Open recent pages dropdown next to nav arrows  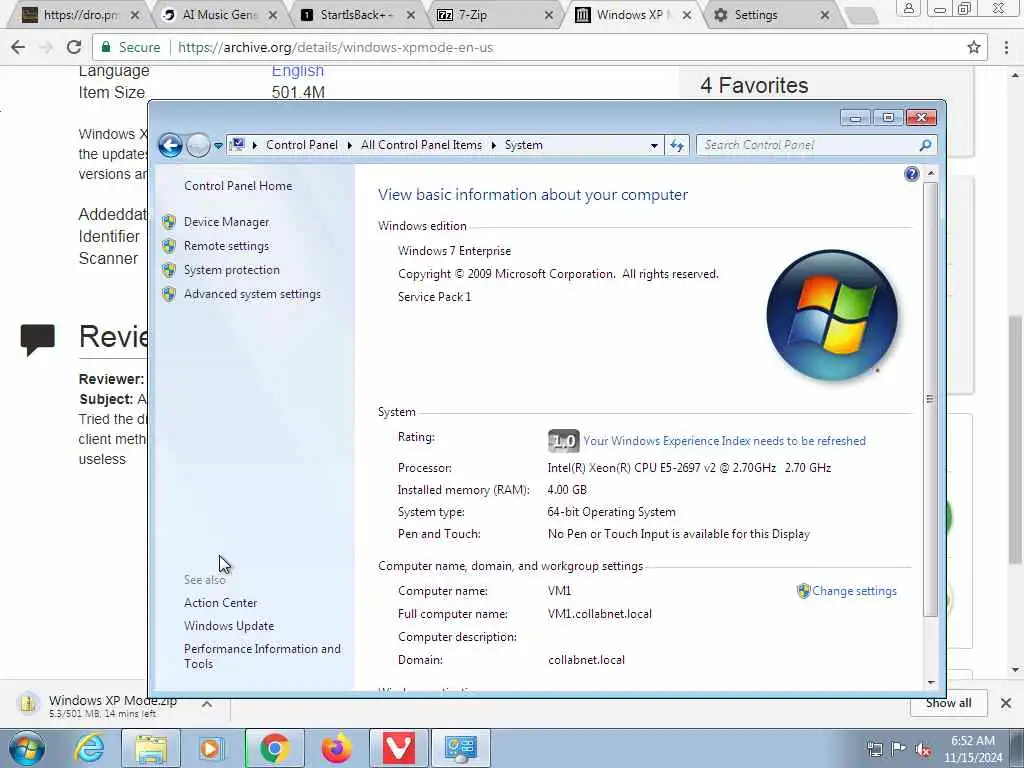[x=218, y=146]
